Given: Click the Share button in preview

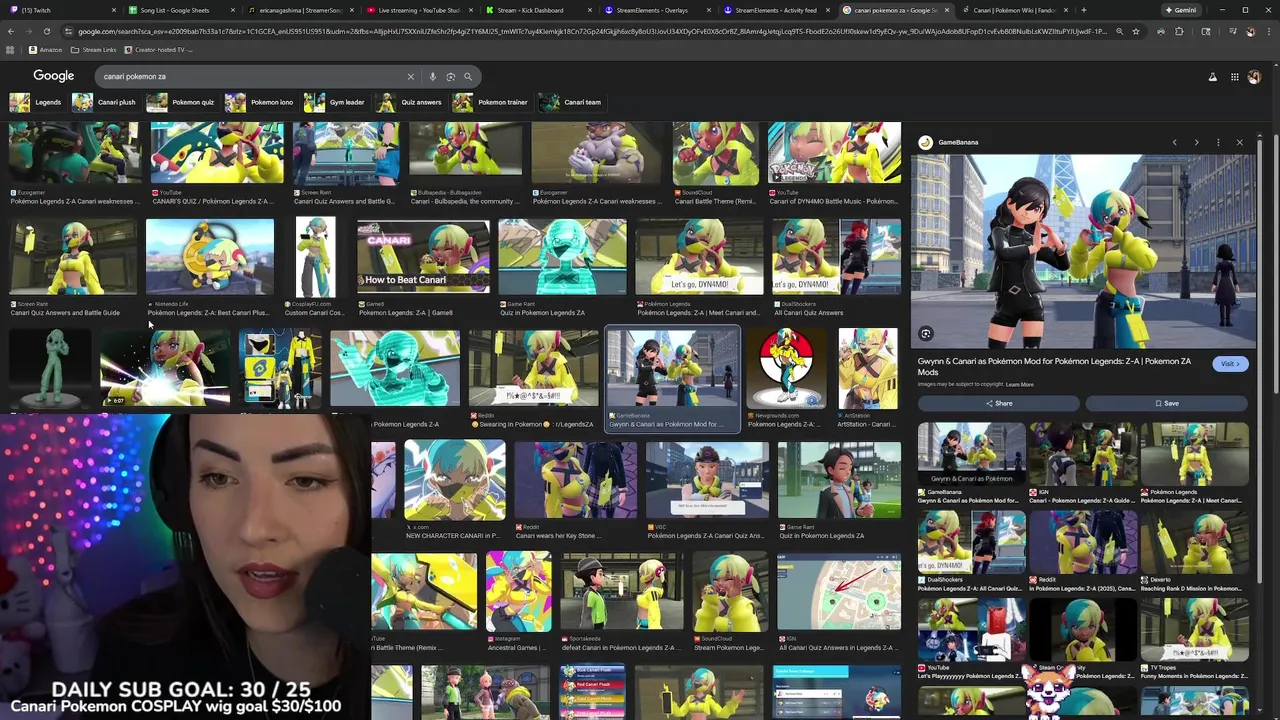Looking at the screenshot, I should pyautogui.click(x=999, y=403).
